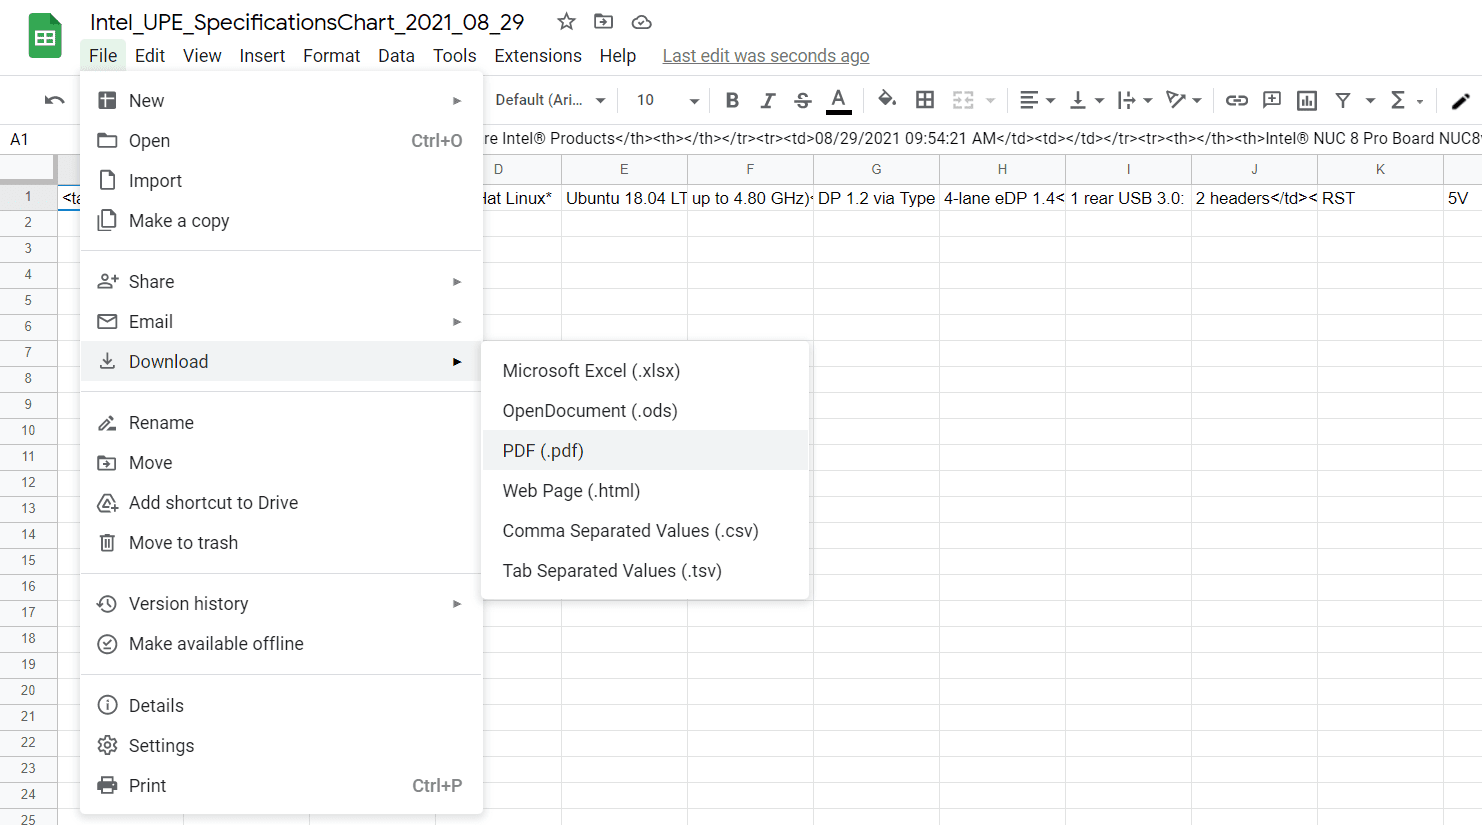Screen dimensions: 1482x825
Task: Choose Import from File menu
Action: tap(281, 180)
